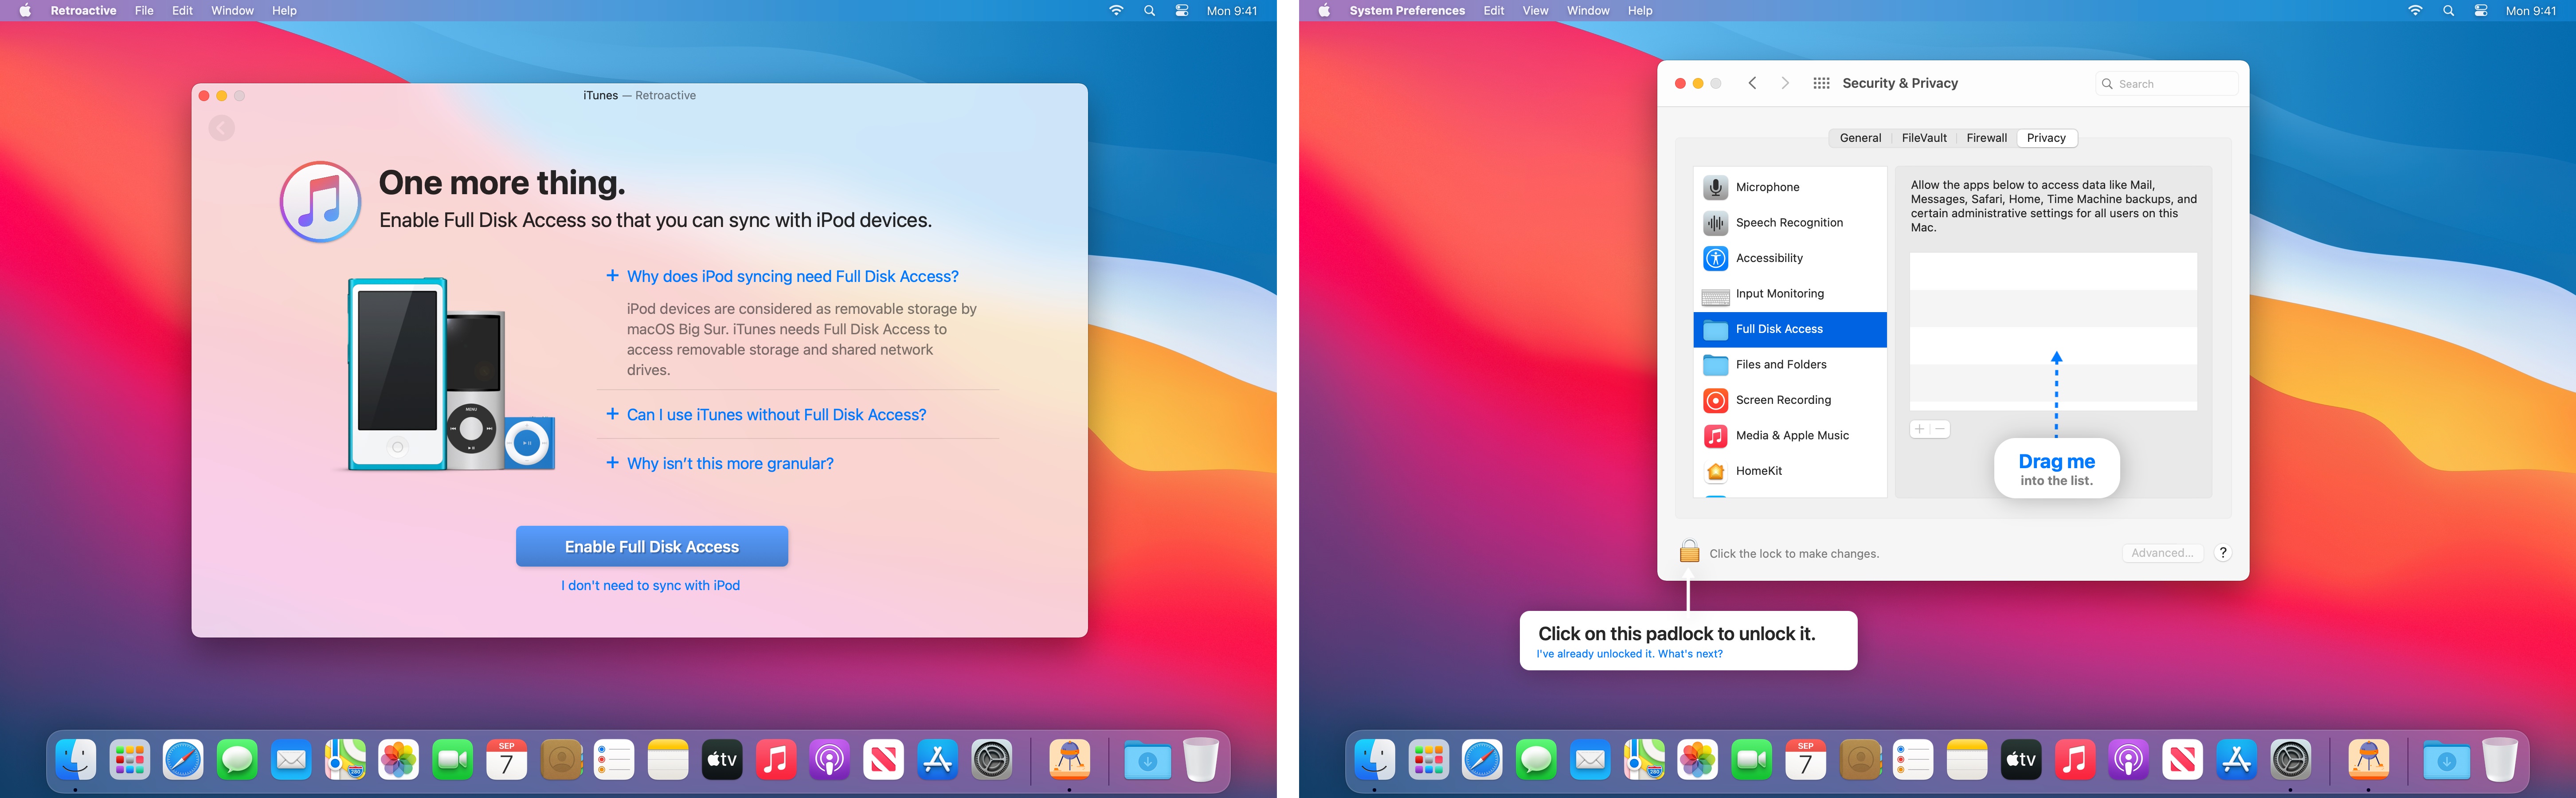
Task: Expand 'Why isn't this more granular?' question
Action: click(729, 463)
